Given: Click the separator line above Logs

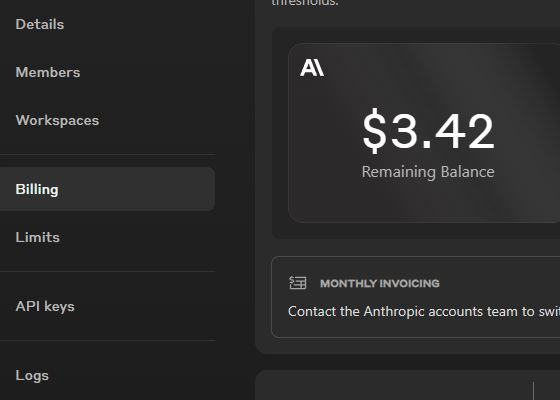Looking at the screenshot, I should pyautogui.click(x=107, y=340).
